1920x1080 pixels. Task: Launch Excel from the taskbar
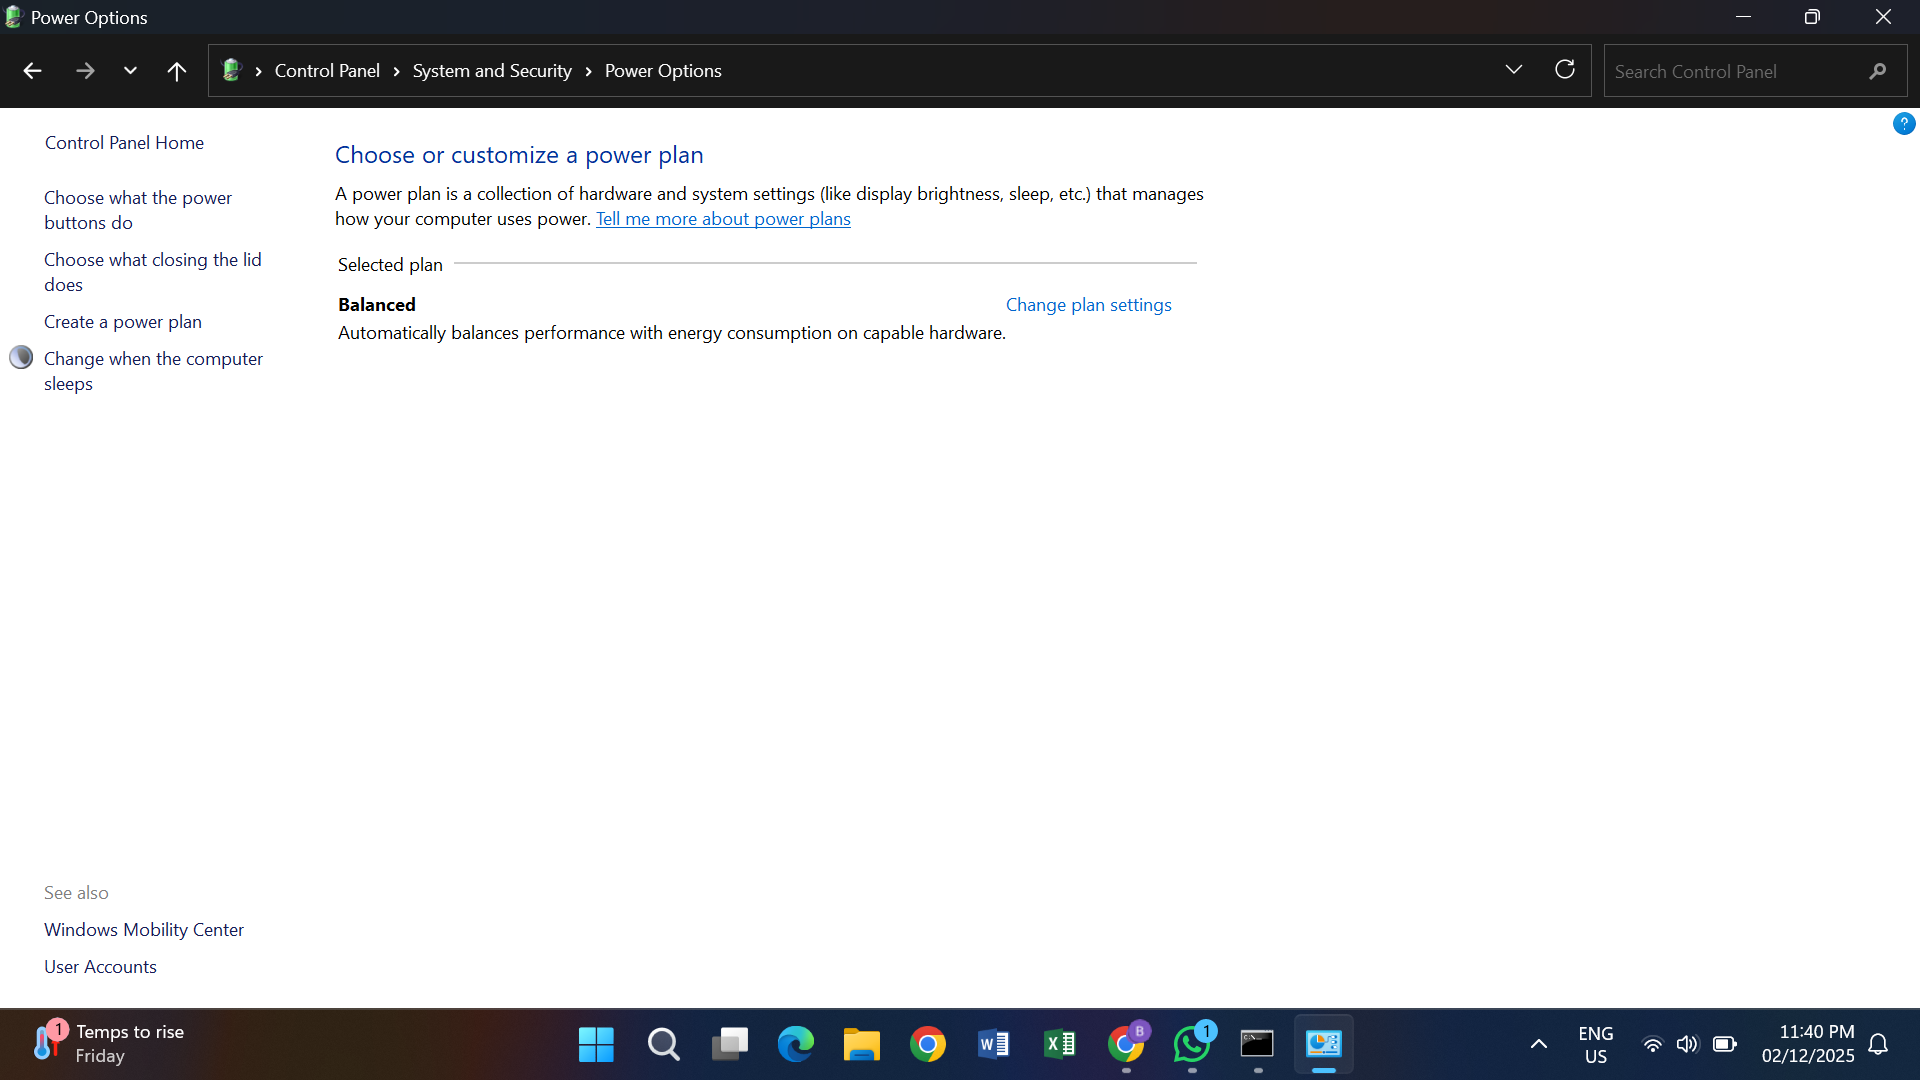click(1060, 1043)
